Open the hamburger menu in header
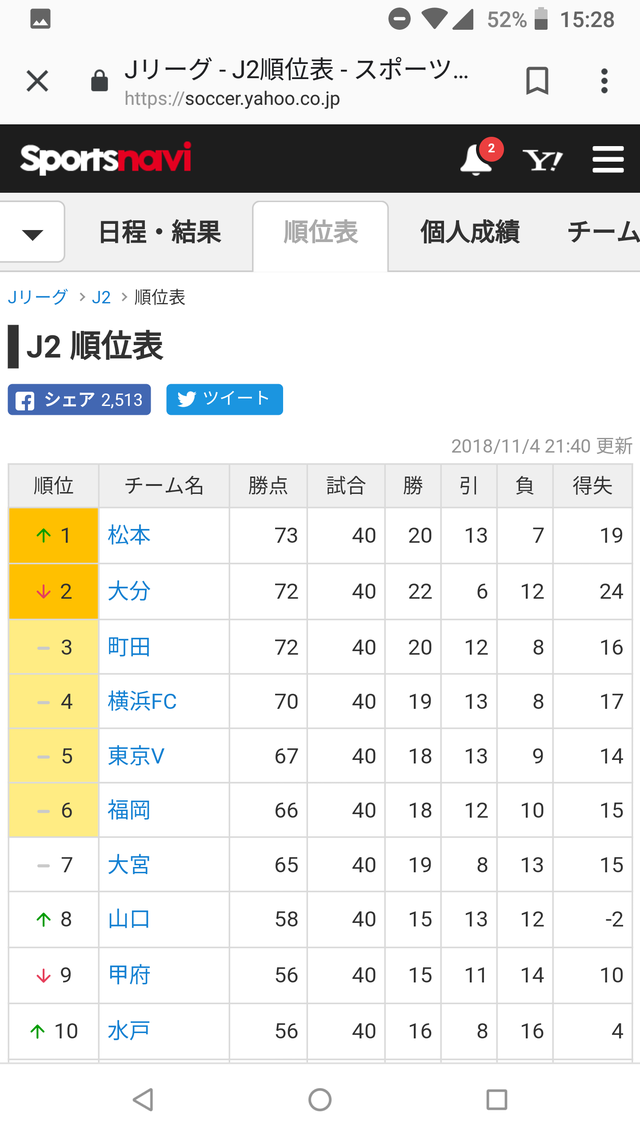This screenshot has width=640, height=1137. tap(607, 160)
